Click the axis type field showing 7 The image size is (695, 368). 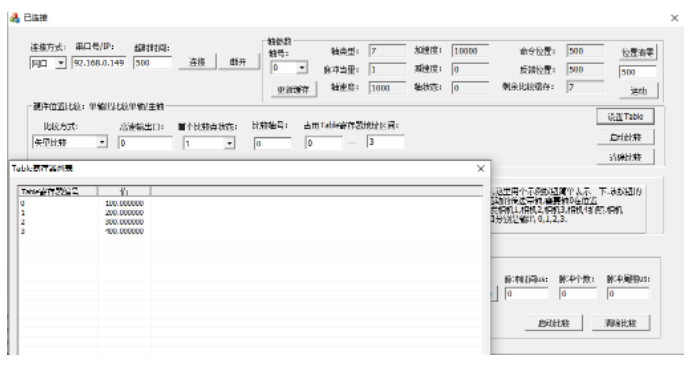(387, 51)
